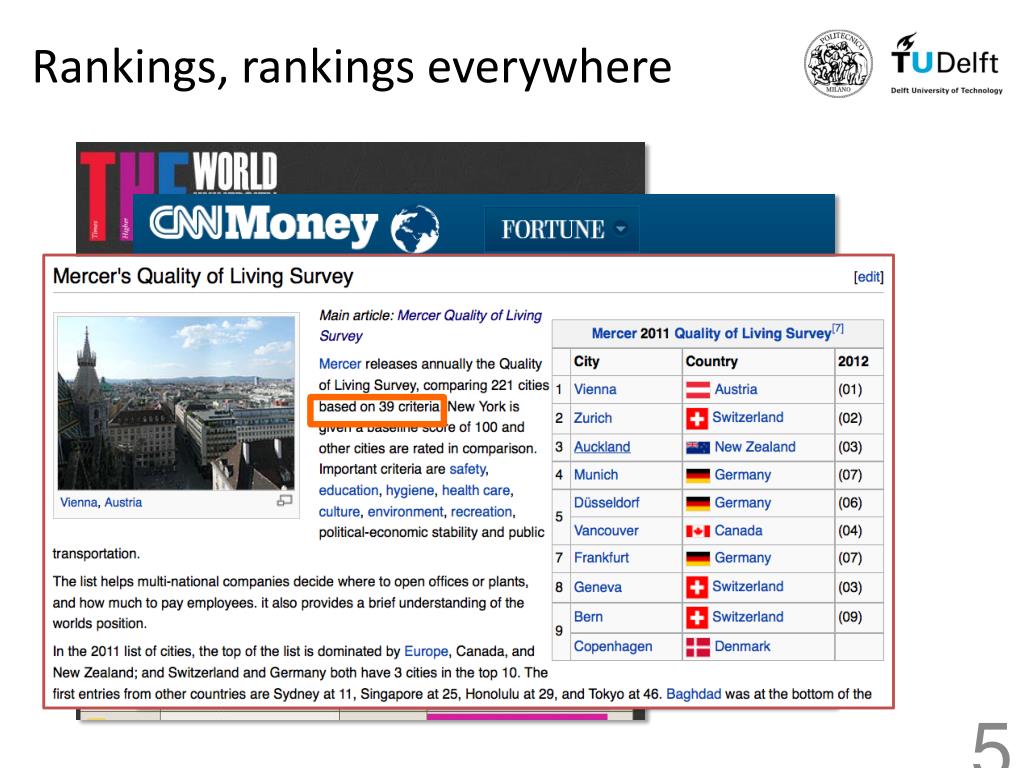Click the Swiss flag in Zurich row
Viewport: 1024px width, 768px height.
click(x=697, y=418)
